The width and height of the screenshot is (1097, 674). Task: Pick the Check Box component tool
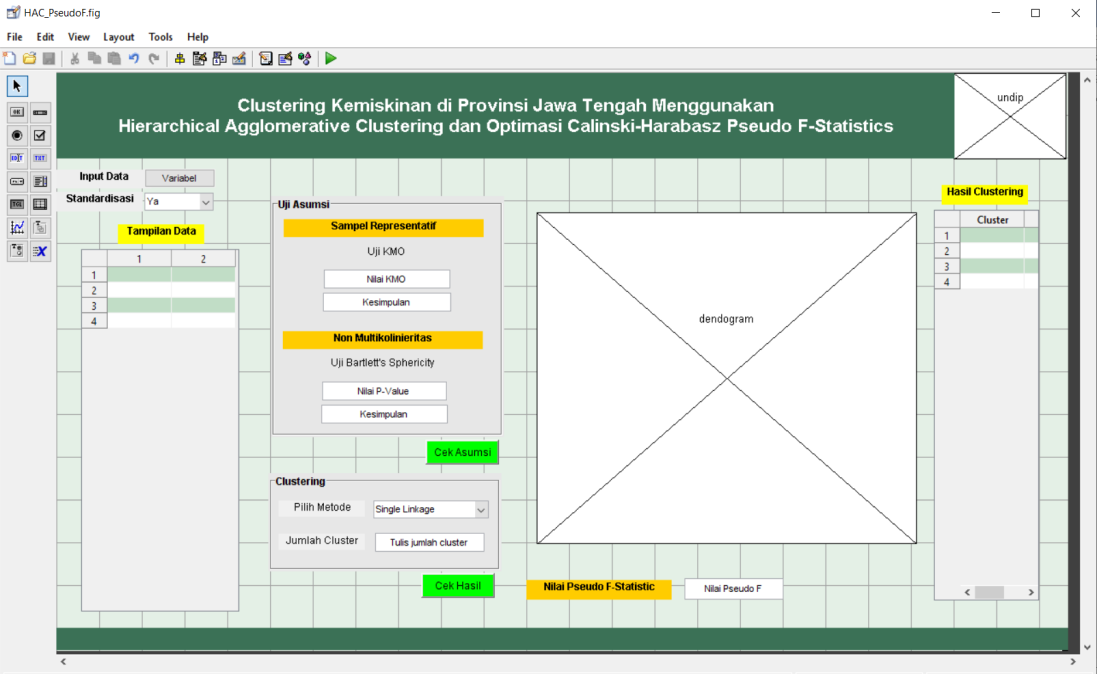(41, 135)
